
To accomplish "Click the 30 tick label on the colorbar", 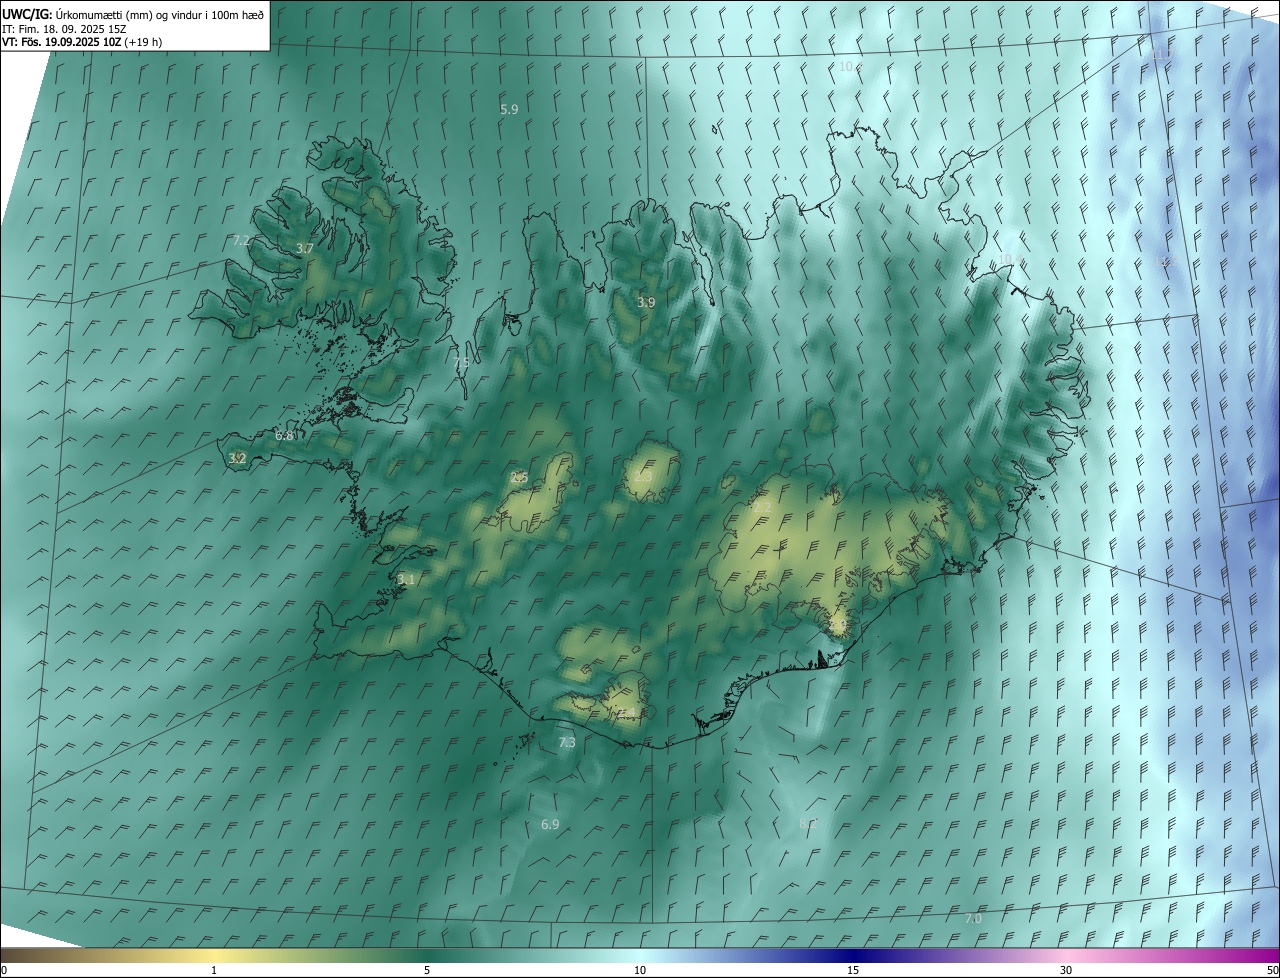I will (x=1066, y=970).
